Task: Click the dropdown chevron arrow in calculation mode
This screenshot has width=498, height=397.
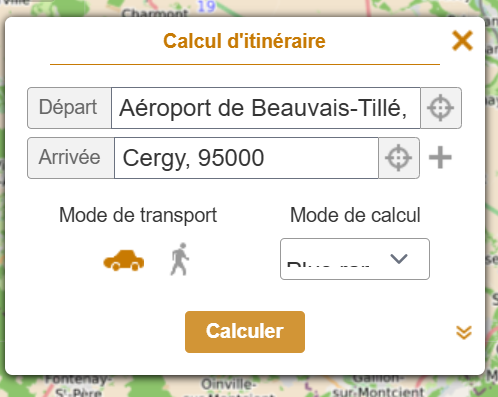Action: pyautogui.click(x=399, y=259)
